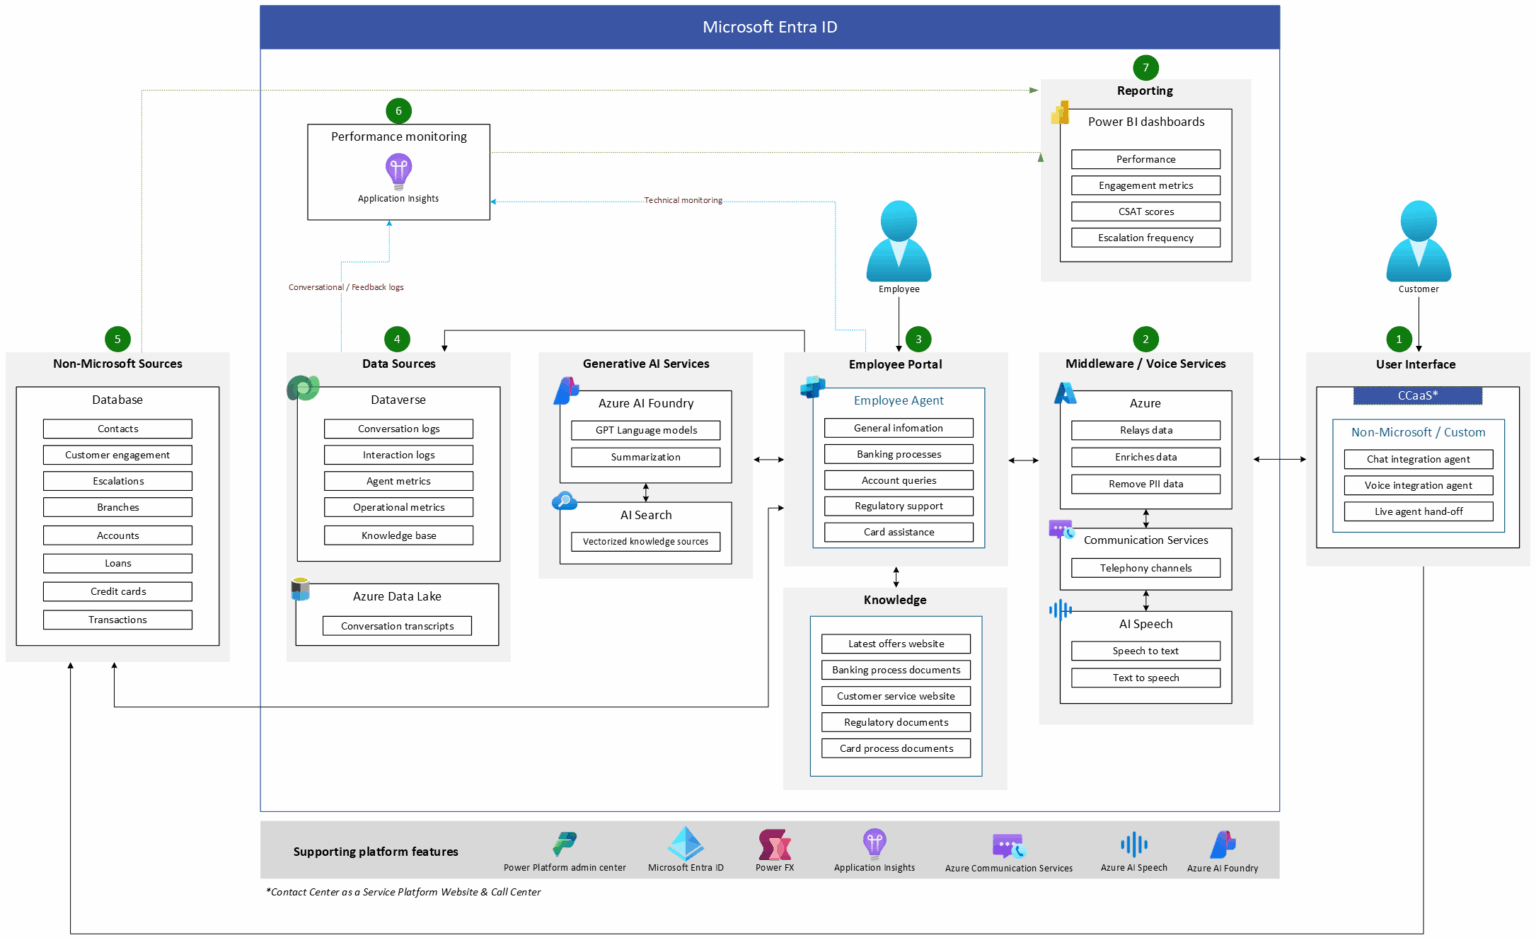Image resolution: width=1536 pixels, height=940 pixels.
Task: Select the Data Sources step 4 badge
Action: click(398, 339)
